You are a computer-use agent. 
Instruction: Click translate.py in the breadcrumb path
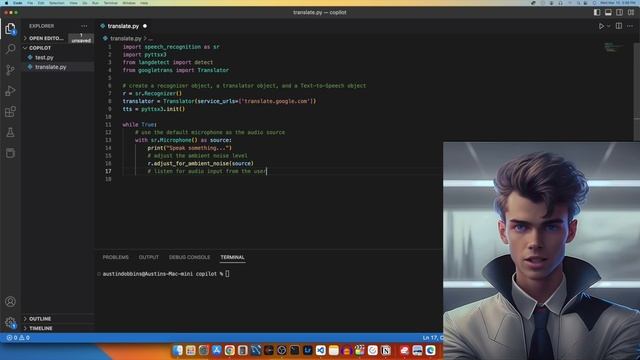[x=125, y=38]
